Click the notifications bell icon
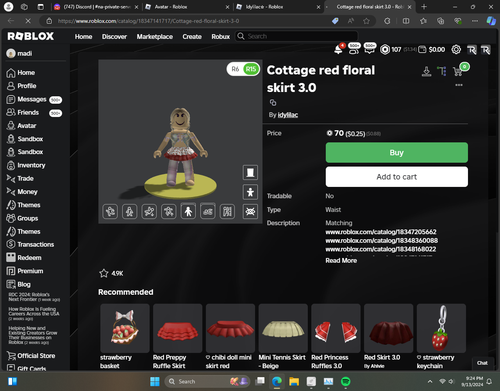500x391 pixels. click(x=338, y=50)
